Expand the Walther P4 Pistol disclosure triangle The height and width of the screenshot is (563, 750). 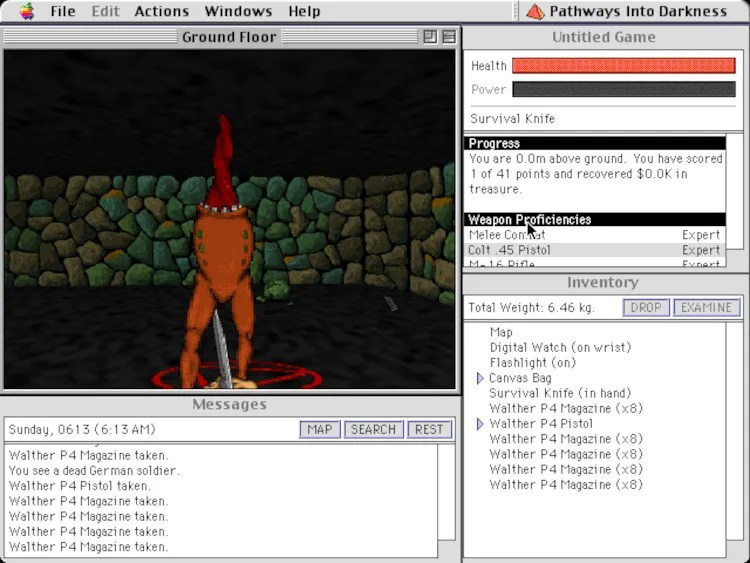point(480,424)
